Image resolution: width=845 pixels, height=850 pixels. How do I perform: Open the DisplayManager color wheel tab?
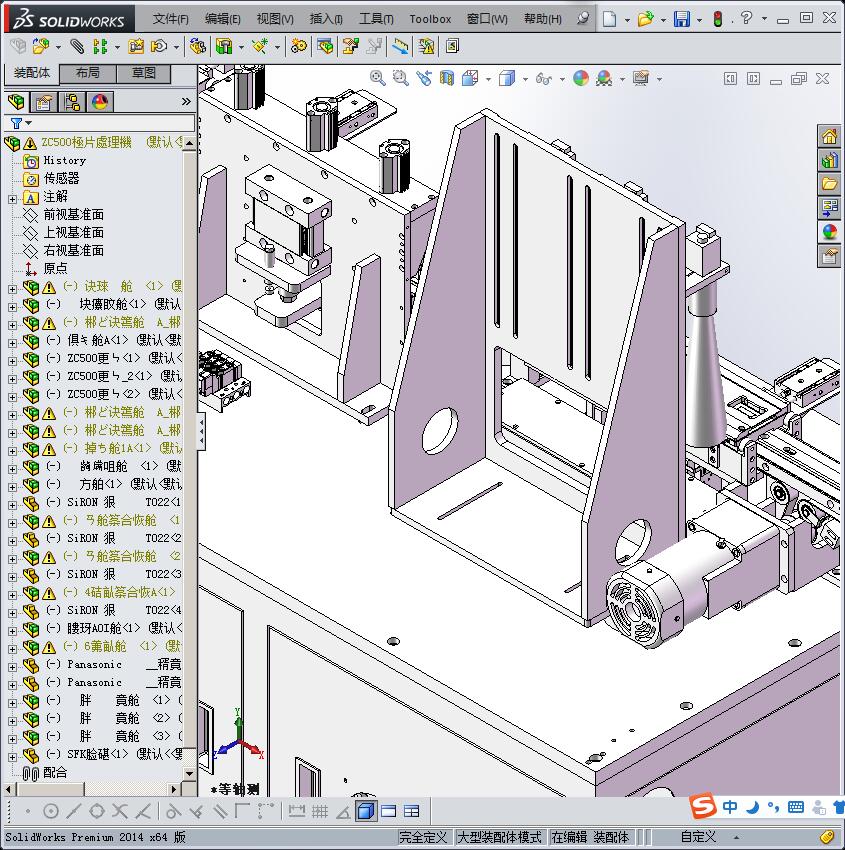coord(99,102)
